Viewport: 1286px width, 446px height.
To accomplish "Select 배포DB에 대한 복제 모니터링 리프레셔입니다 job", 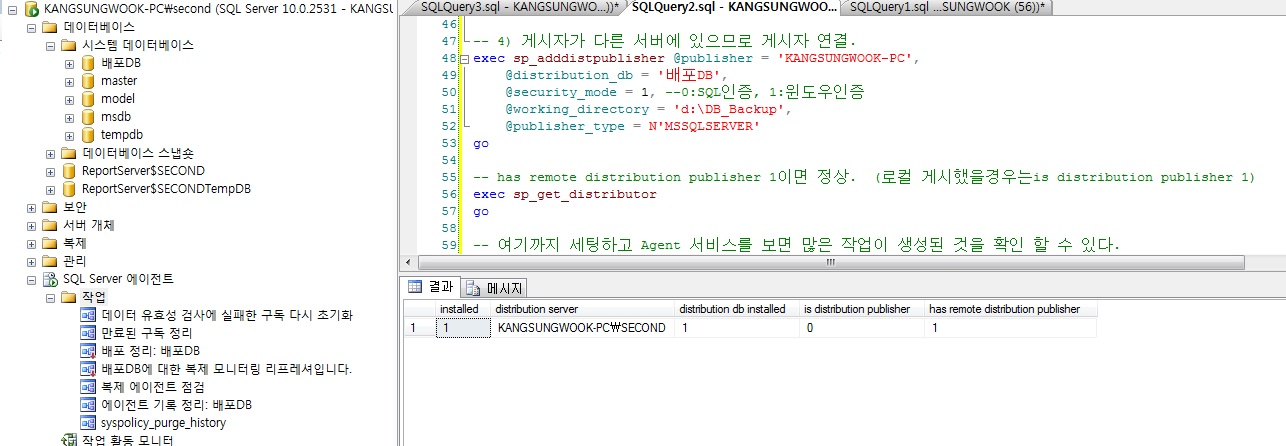I will tap(227, 369).
